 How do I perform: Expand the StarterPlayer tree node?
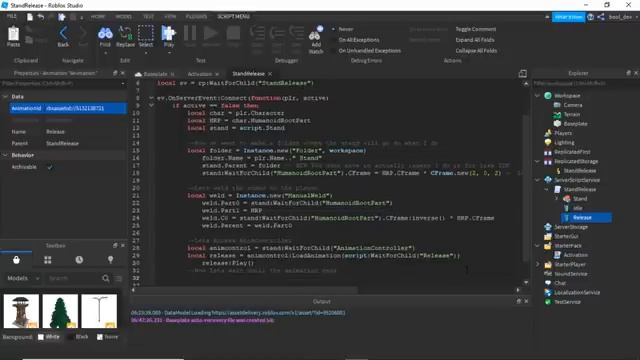coord(538,264)
